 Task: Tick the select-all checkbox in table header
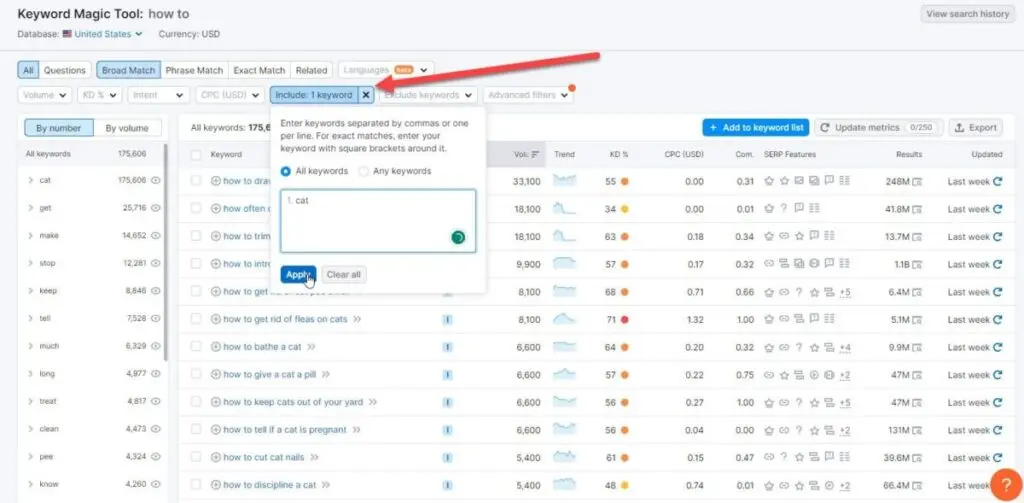[x=196, y=155]
